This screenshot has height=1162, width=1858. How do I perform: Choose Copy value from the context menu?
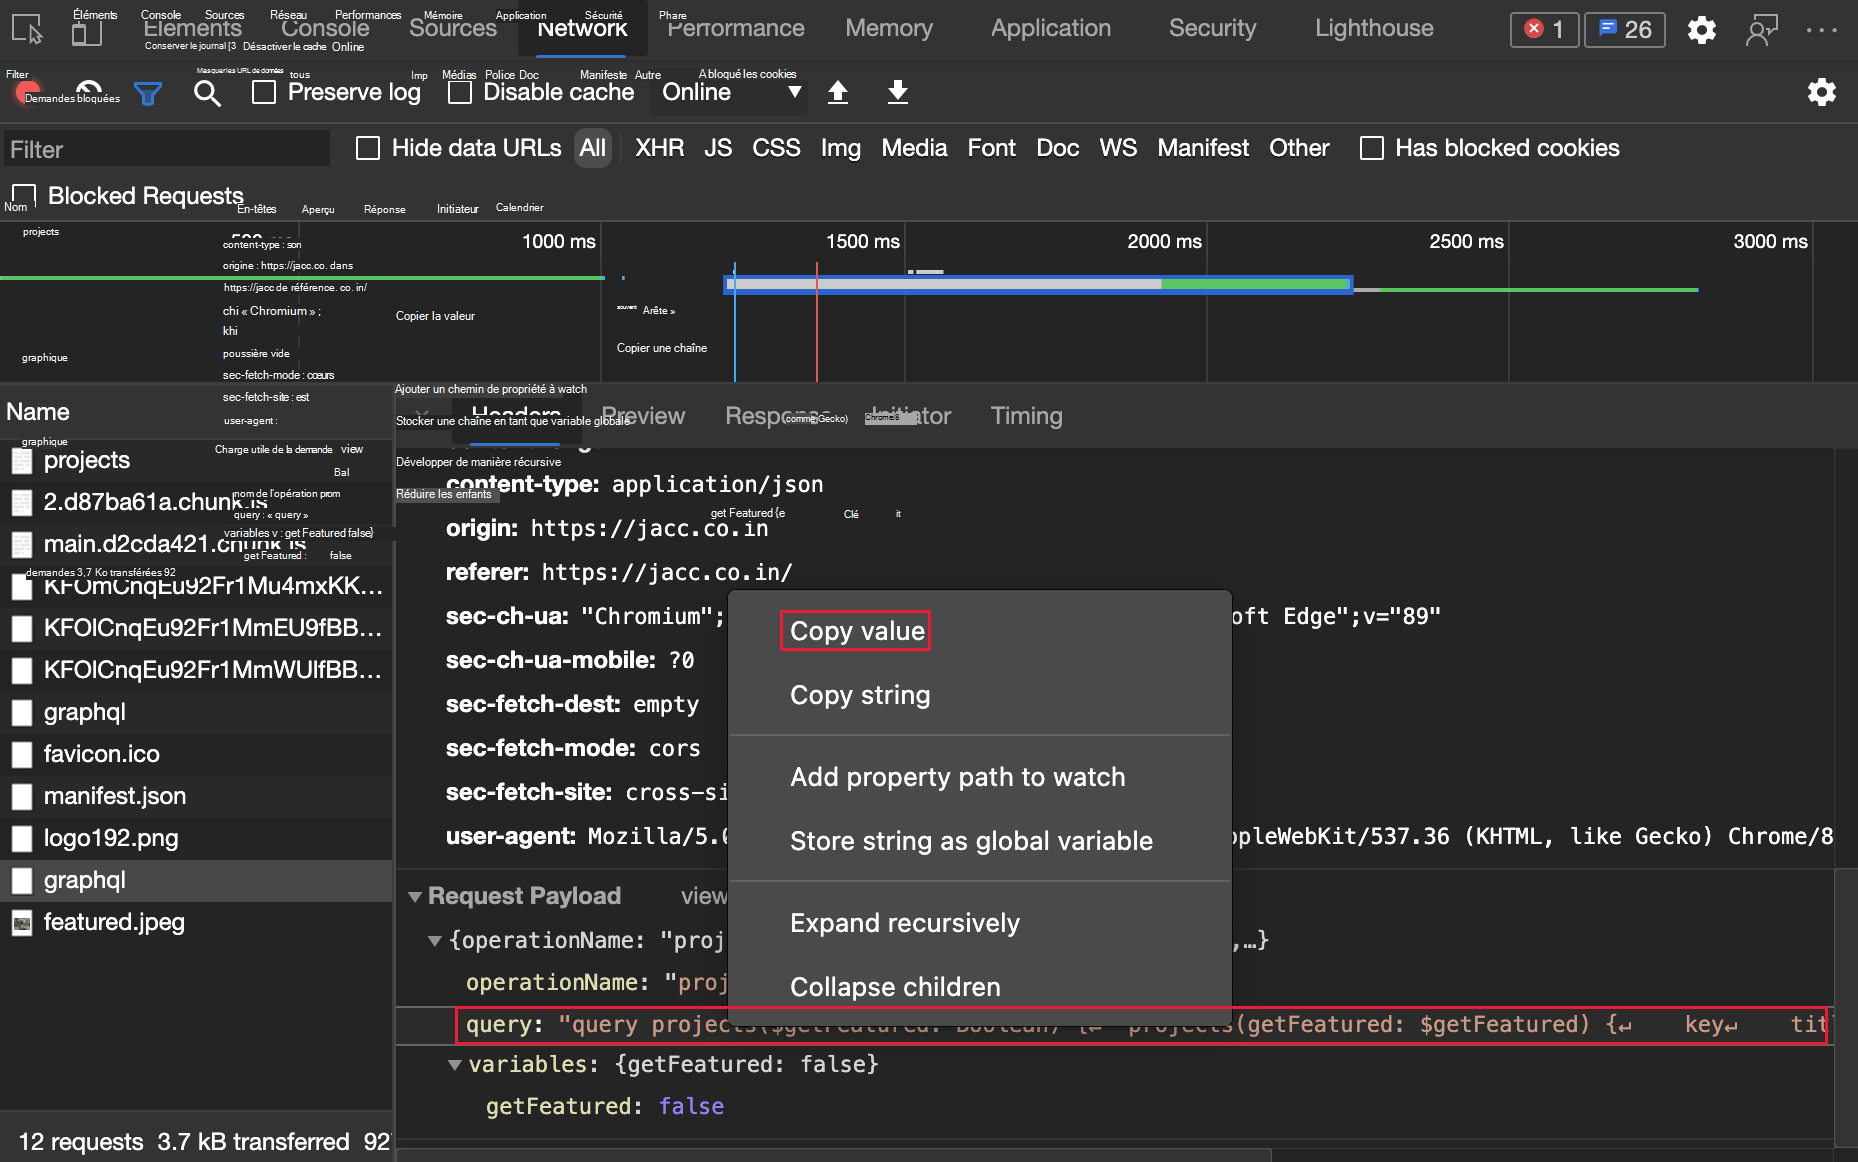click(855, 631)
